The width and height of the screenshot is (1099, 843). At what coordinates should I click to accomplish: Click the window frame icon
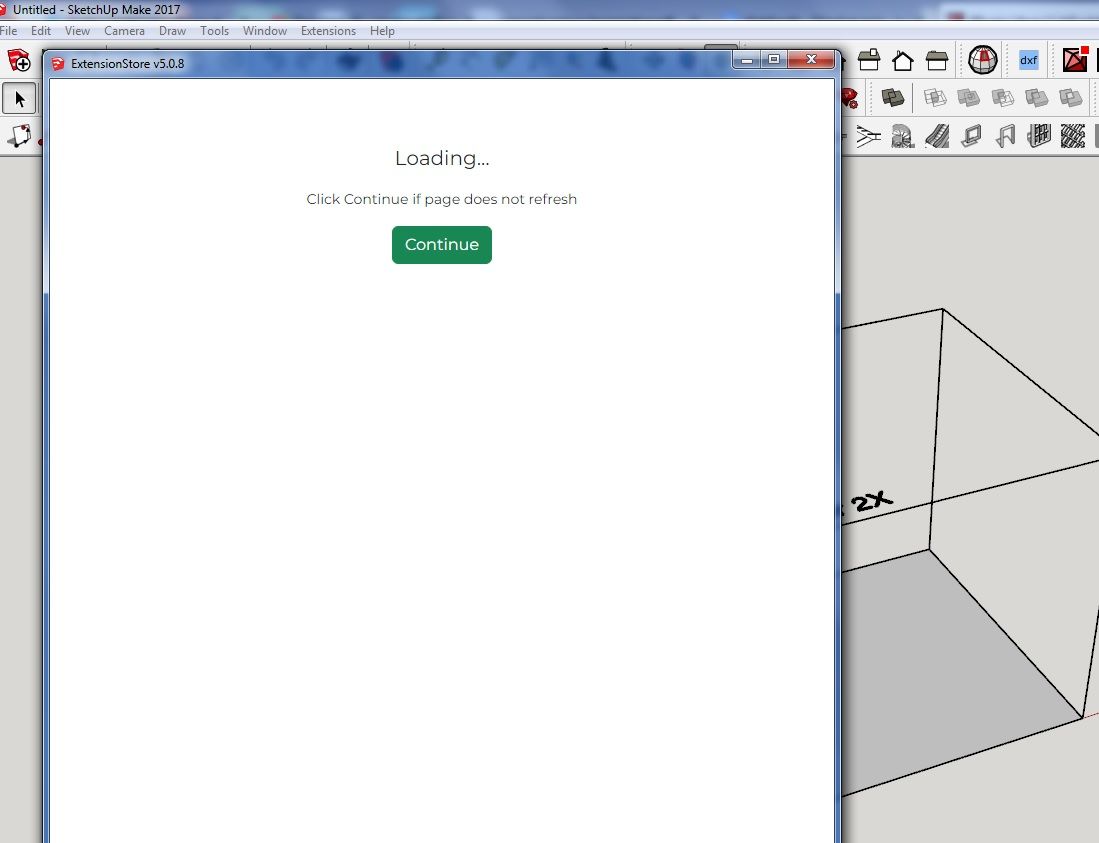(x=971, y=136)
